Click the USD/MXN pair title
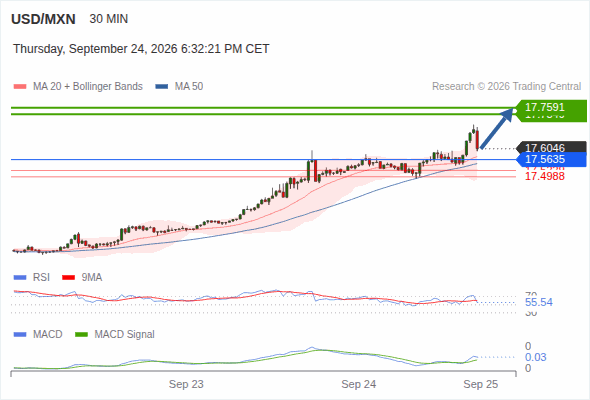The height and width of the screenshot is (400, 590). 43,19
